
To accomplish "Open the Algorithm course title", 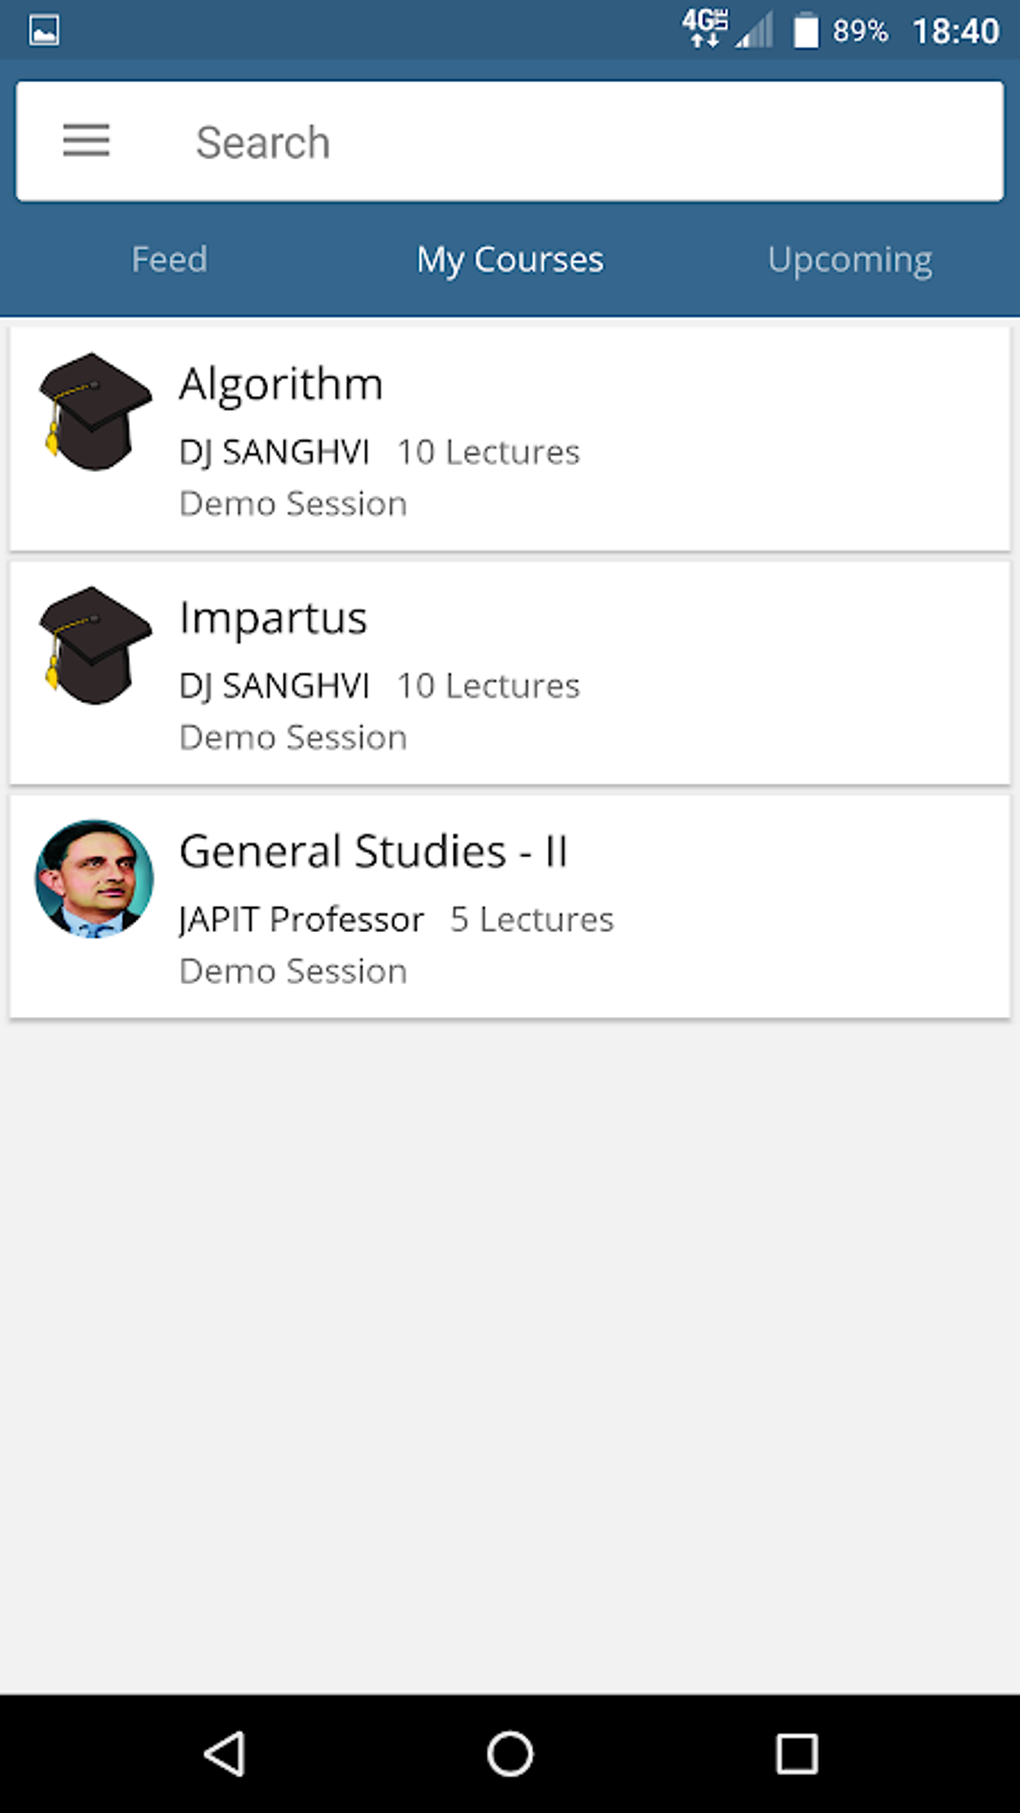I will (x=281, y=385).
